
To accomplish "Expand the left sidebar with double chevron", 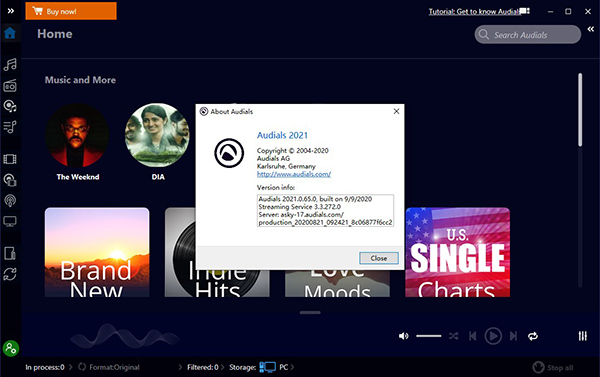I will tap(11, 11).
